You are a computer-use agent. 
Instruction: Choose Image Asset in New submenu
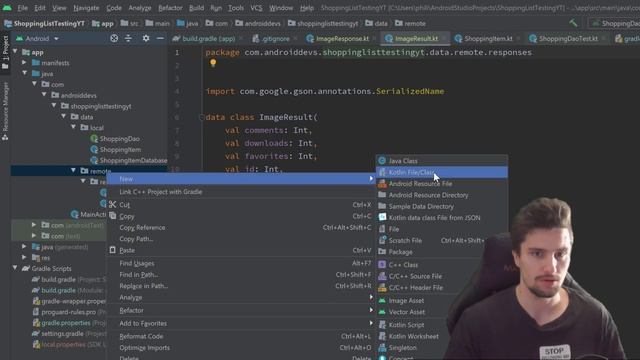pyautogui.click(x=412, y=301)
